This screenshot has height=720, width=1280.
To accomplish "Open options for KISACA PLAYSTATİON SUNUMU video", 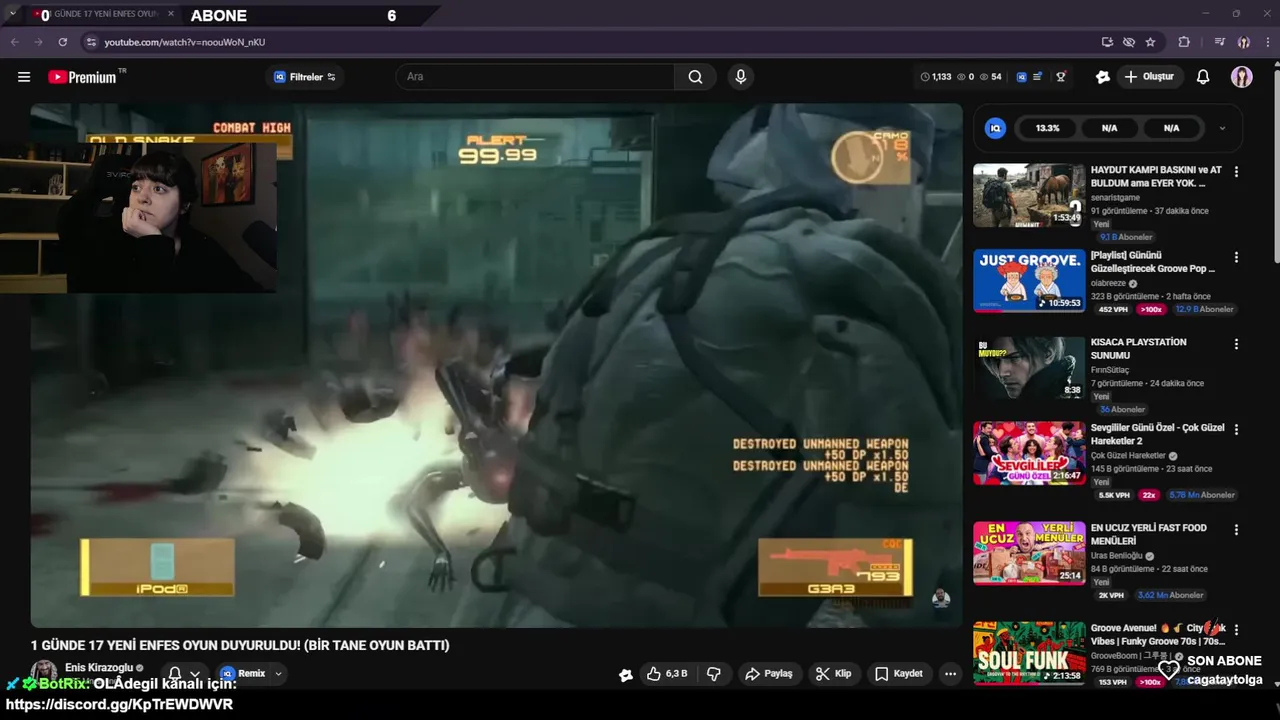I will [x=1236, y=344].
